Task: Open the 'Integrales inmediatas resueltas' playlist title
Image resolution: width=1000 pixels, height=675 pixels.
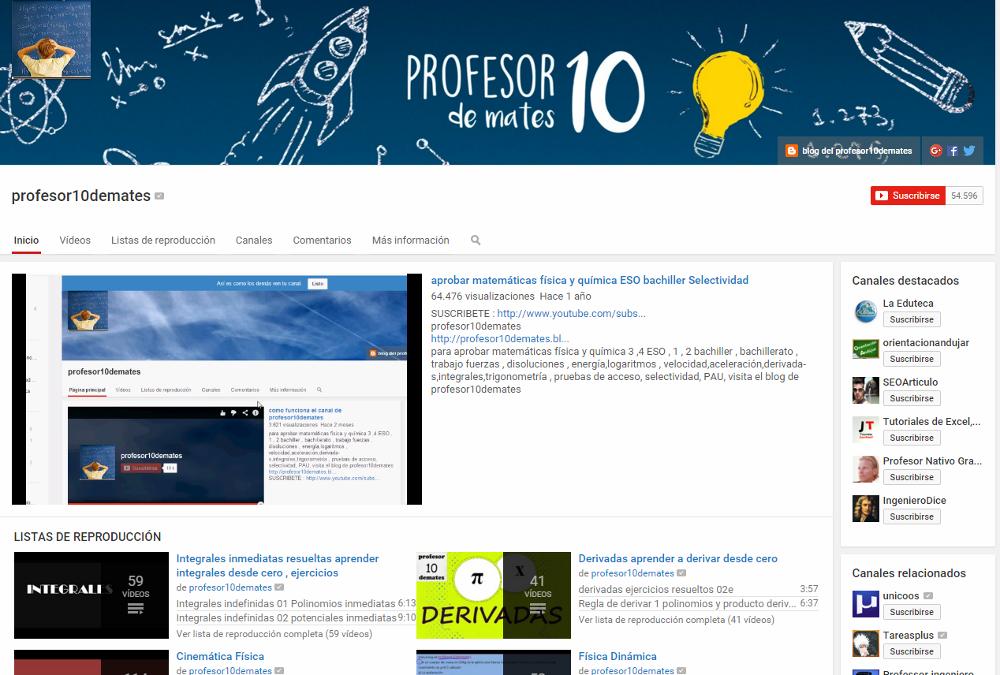Action: pos(277,566)
